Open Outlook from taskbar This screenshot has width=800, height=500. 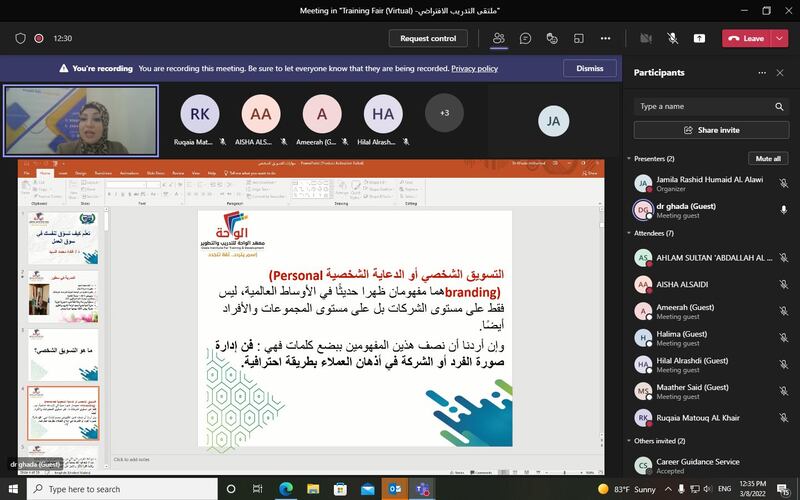395,489
